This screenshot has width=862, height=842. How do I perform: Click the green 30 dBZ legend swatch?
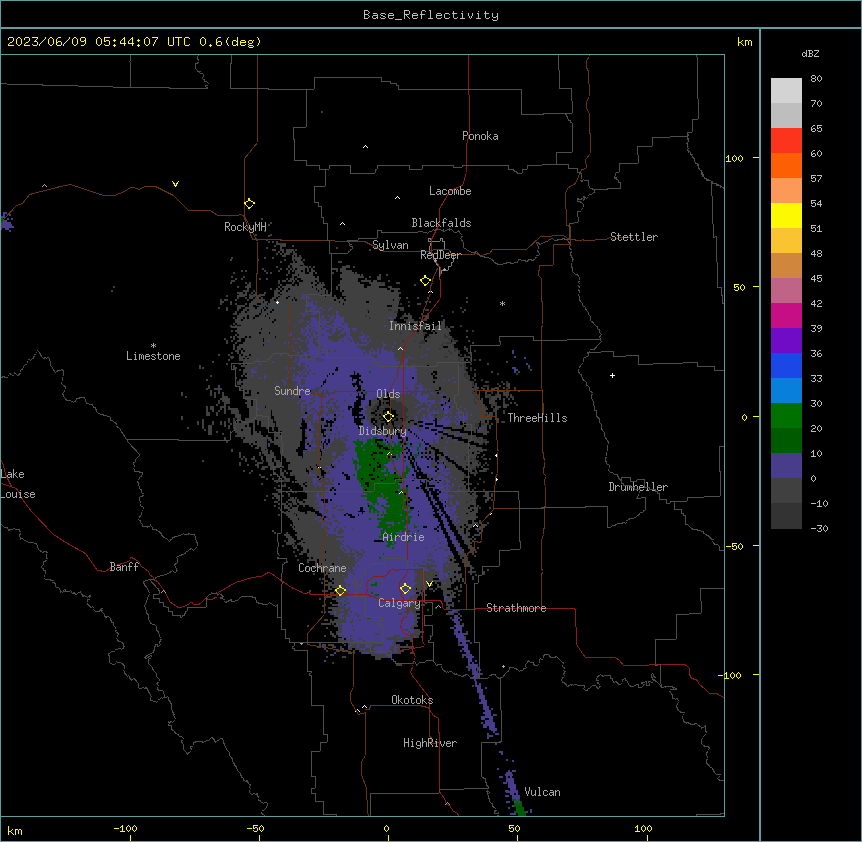pos(786,416)
